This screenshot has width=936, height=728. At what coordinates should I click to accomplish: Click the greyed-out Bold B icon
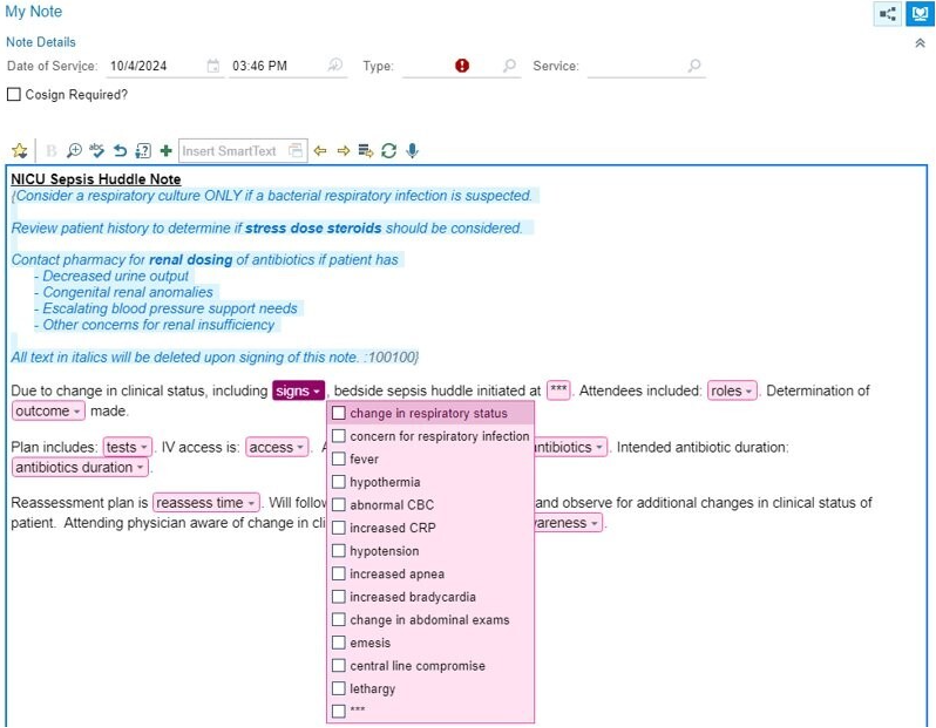click(x=51, y=151)
